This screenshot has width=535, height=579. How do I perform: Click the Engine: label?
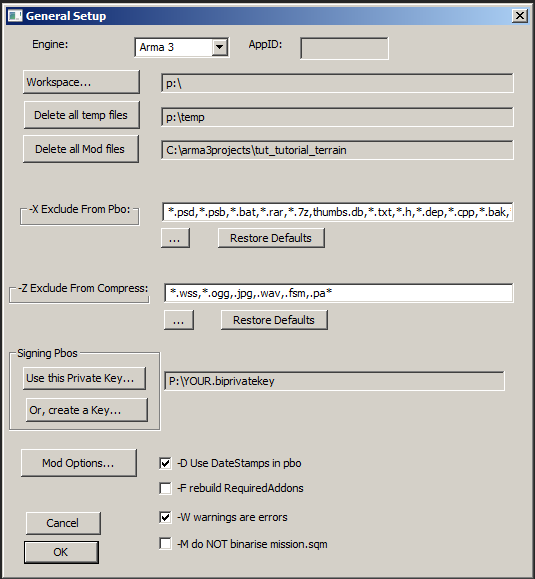(50, 44)
